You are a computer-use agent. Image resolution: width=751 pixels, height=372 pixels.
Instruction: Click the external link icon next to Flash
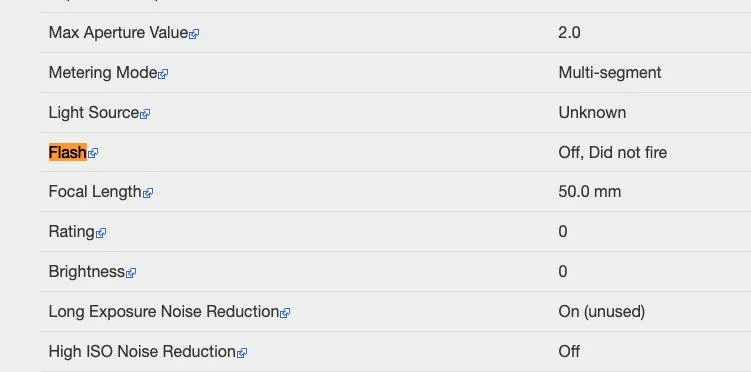point(93,153)
